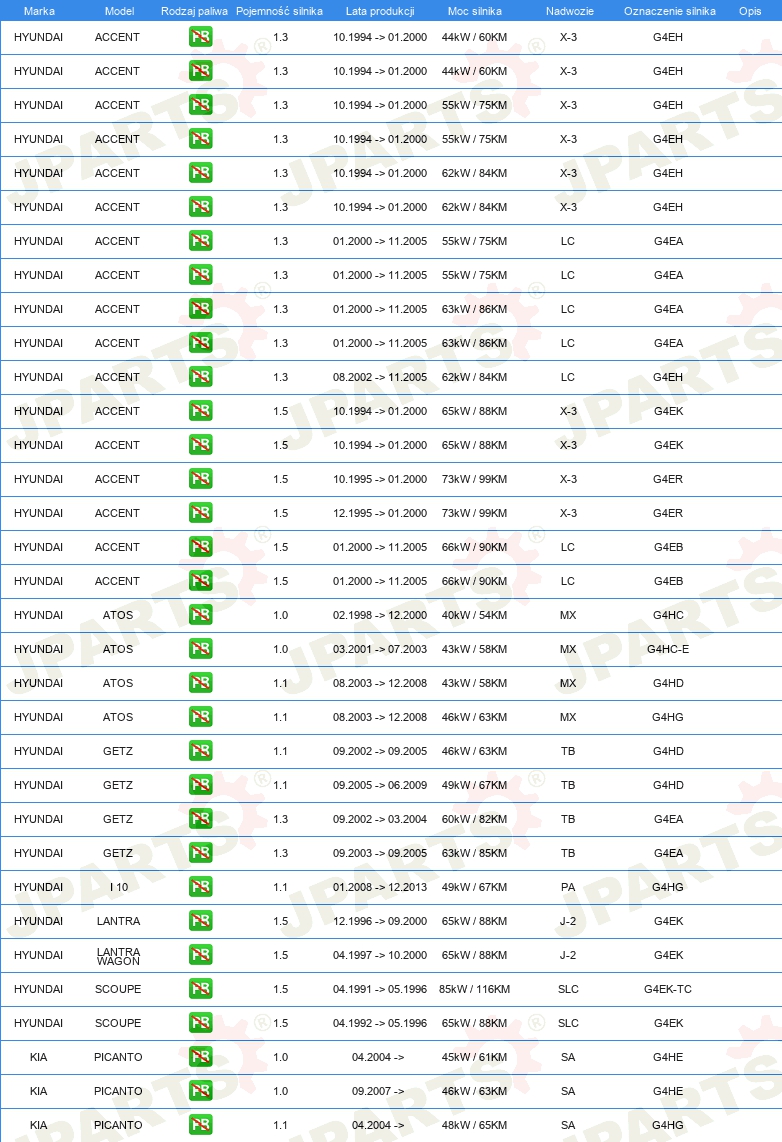The width and height of the screenshot is (782, 1142).
Task: Click fuel icon in ACCENT 12.1995 -> 01.2000 row
Action: (201, 513)
